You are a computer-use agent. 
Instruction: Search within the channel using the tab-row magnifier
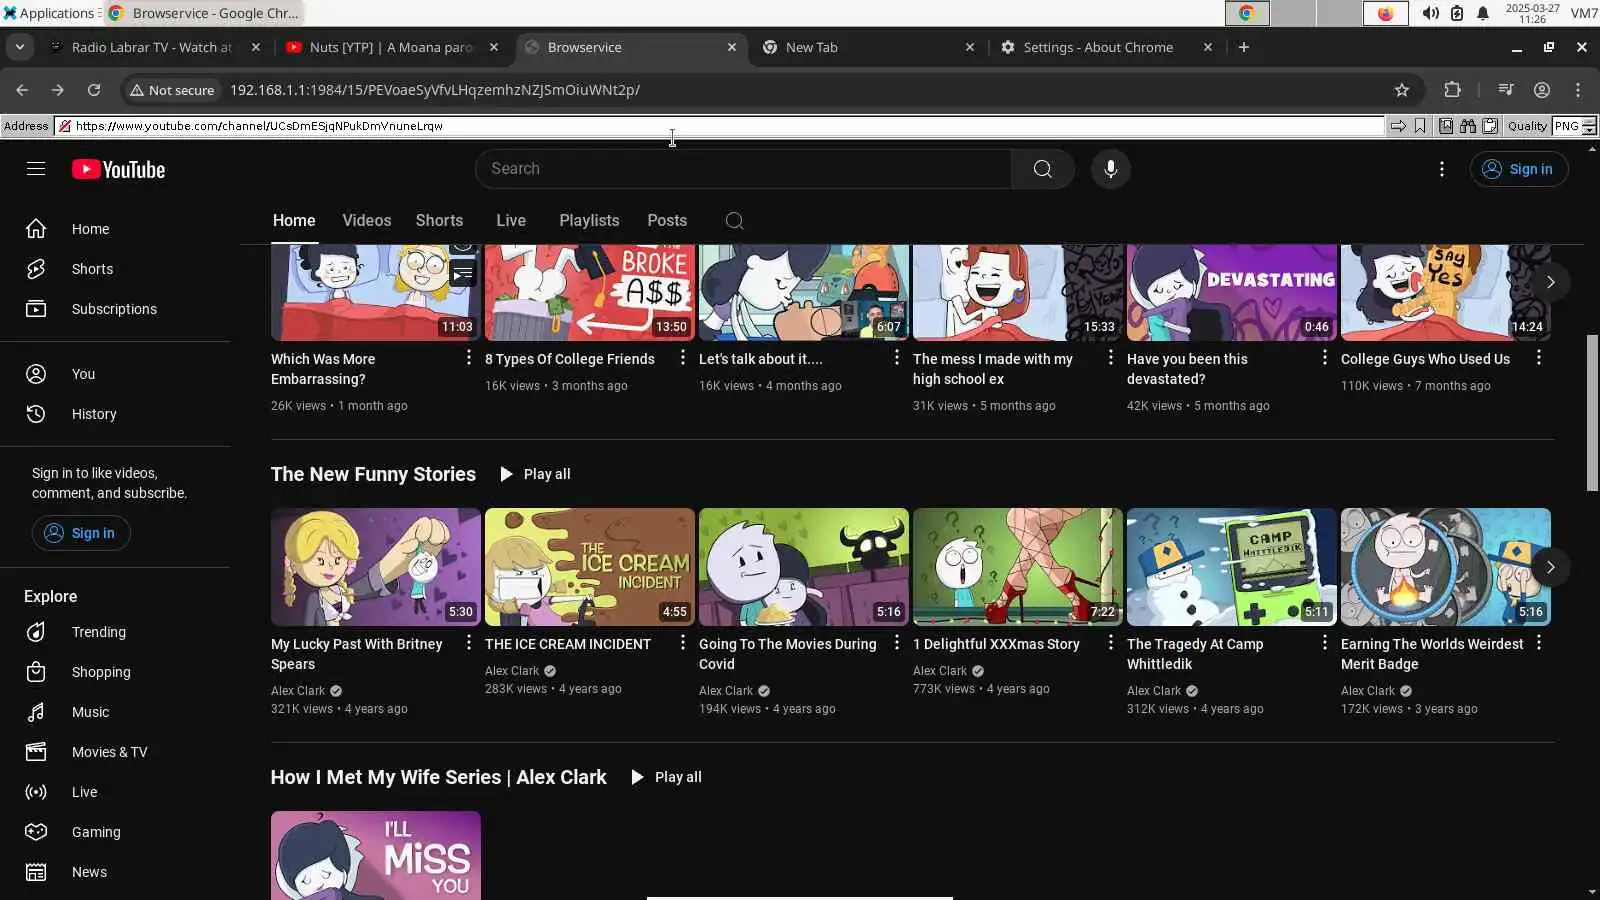tap(734, 221)
